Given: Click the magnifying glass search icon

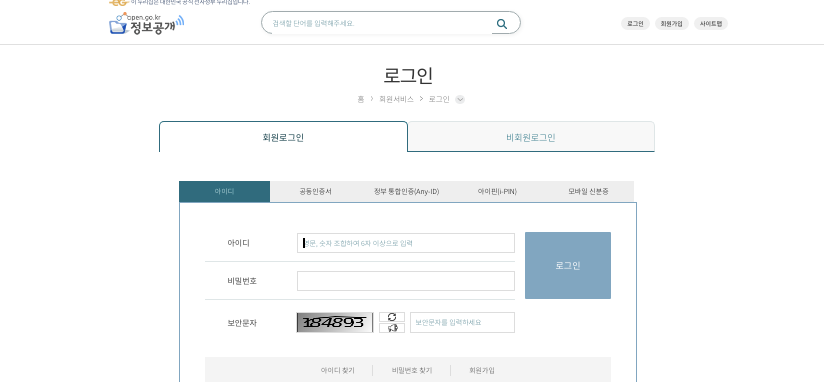Looking at the screenshot, I should tap(502, 24).
